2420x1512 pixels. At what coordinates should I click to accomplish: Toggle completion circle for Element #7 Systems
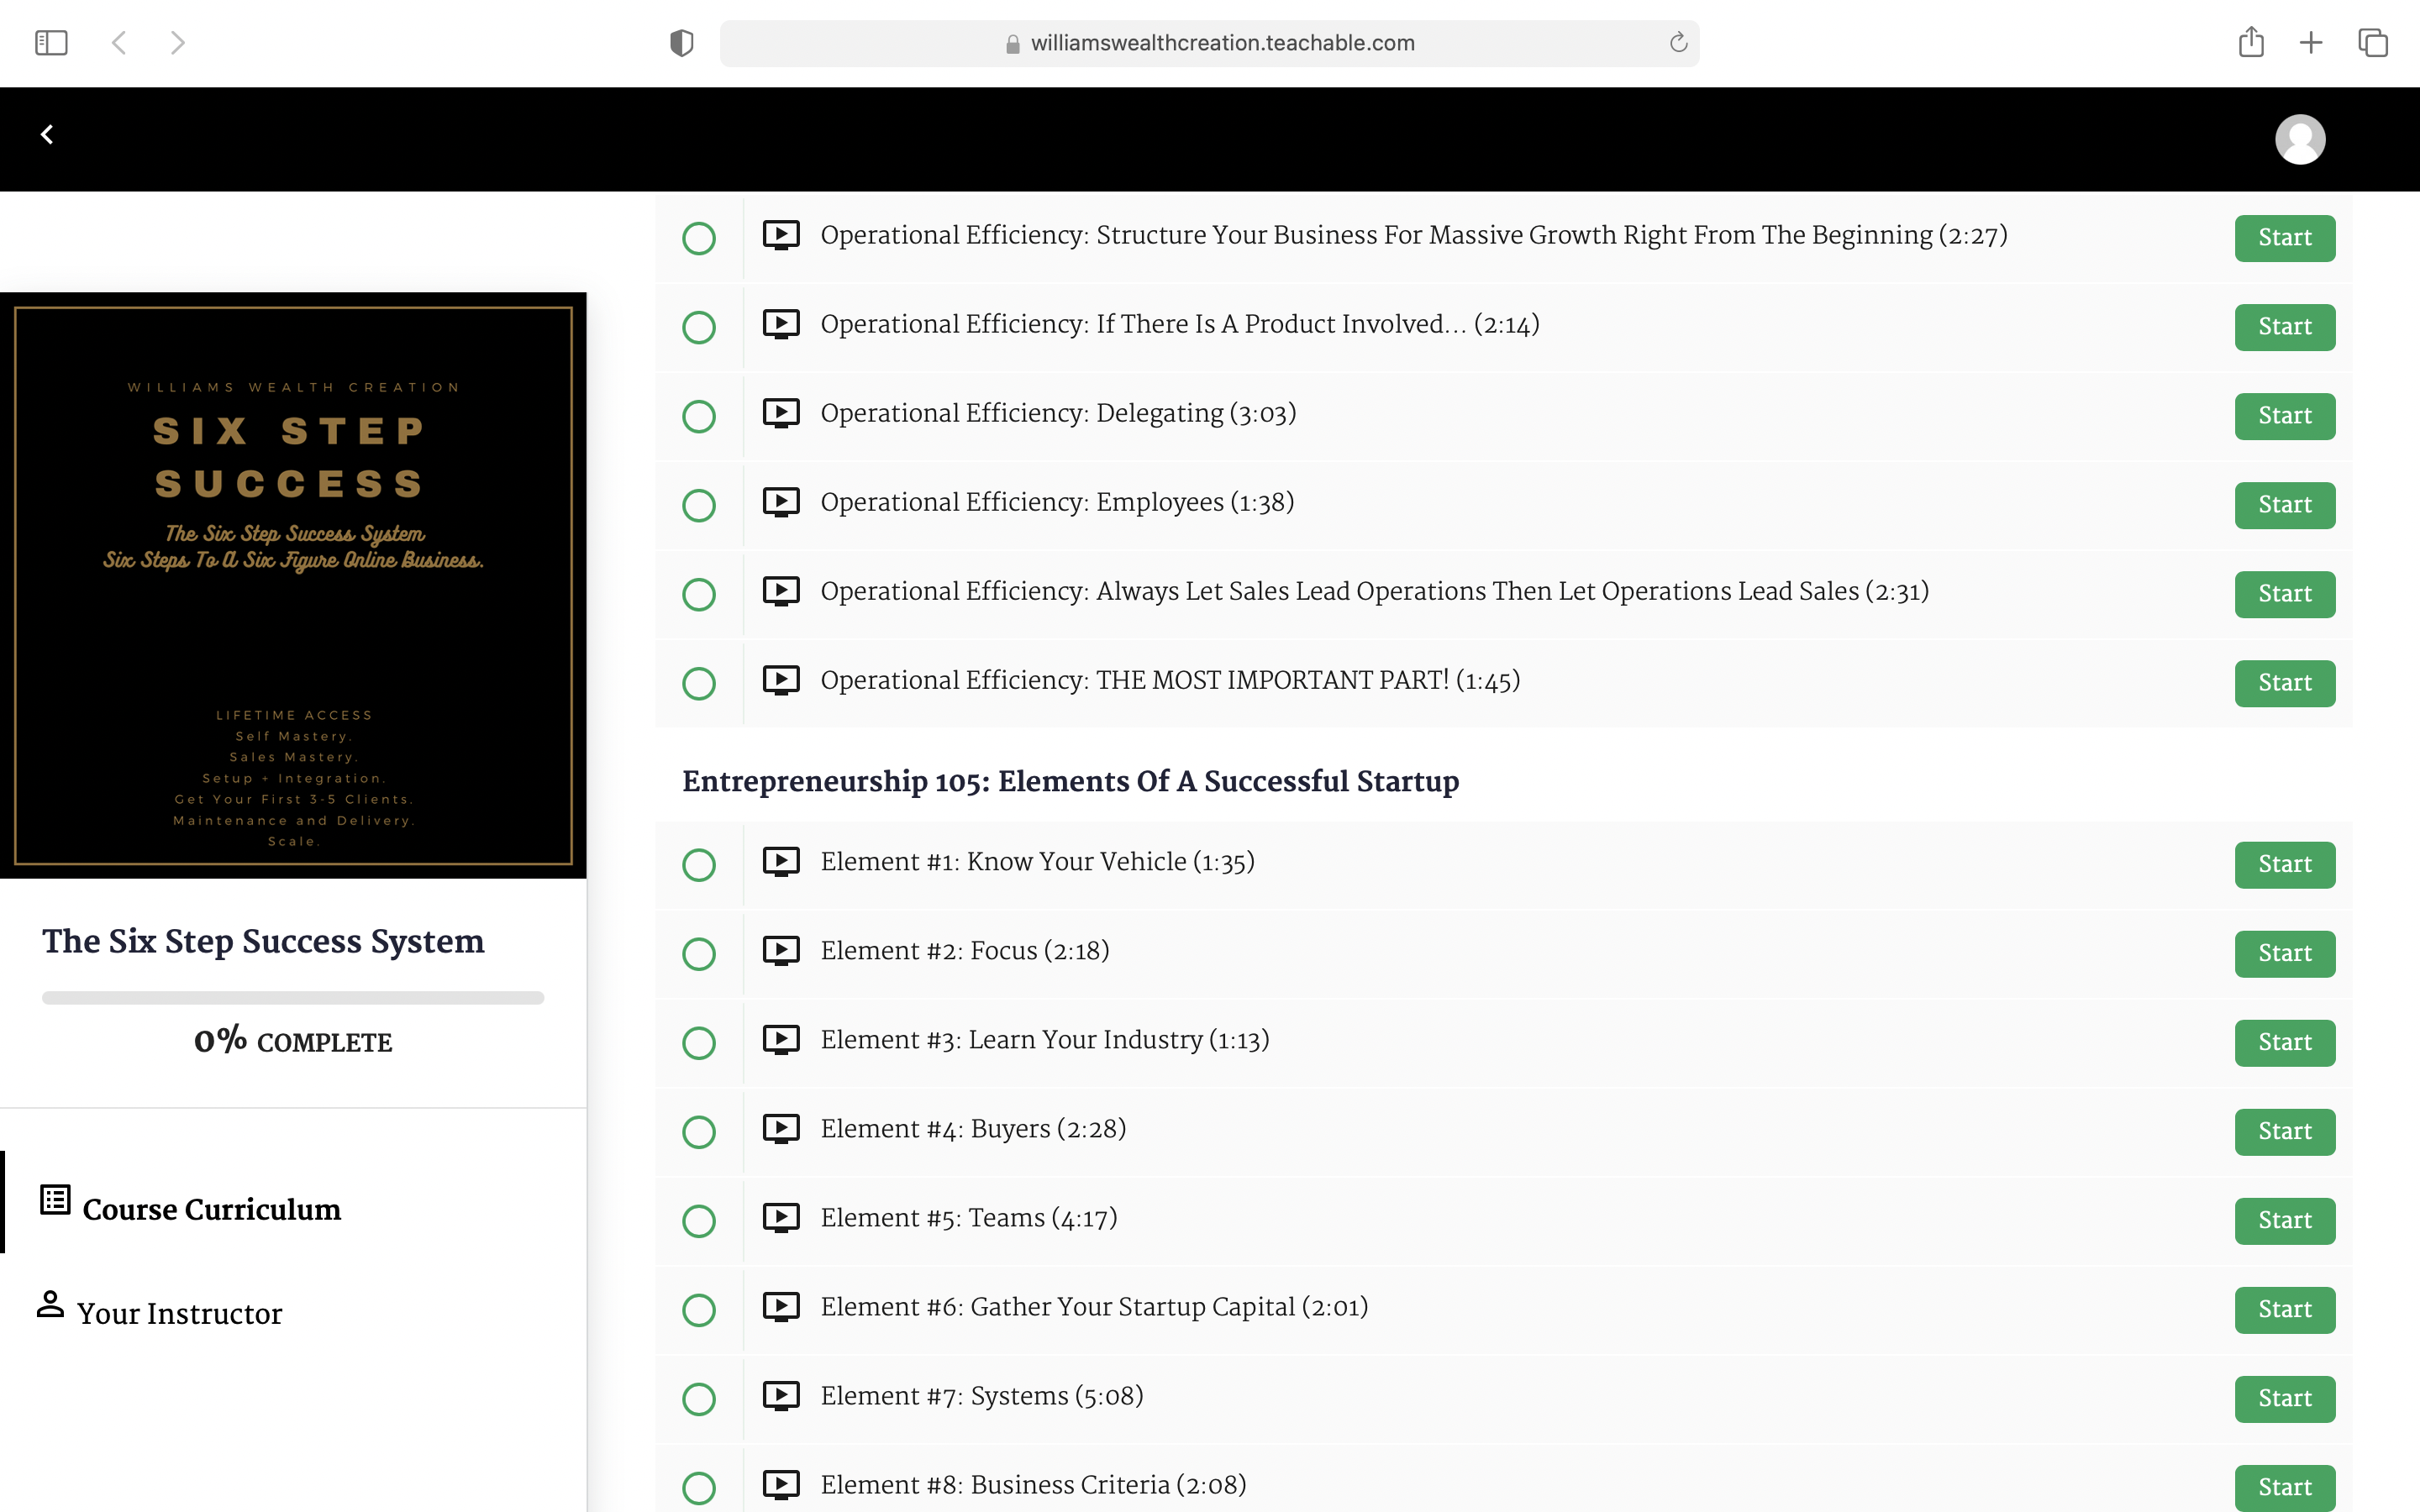coord(699,1399)
